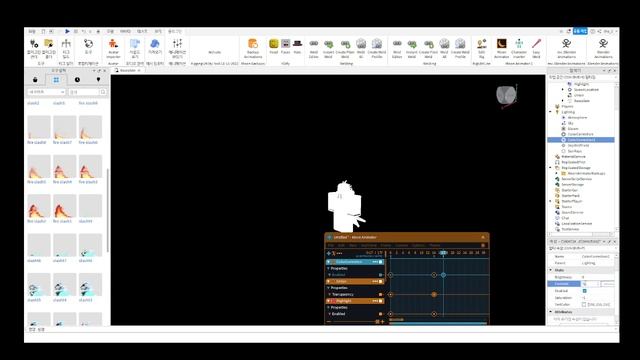640x360 pixels.
Task: Toggle the ColorCorrection track checkbox in Moon Animator
Action: pyautogui.click(x=381, y=262)
